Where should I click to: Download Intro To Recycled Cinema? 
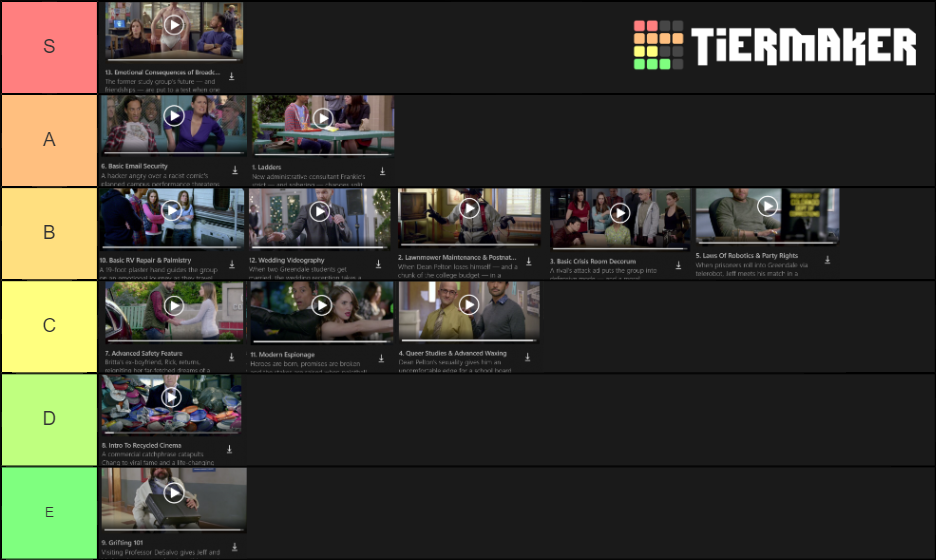[x=229, y=449]
